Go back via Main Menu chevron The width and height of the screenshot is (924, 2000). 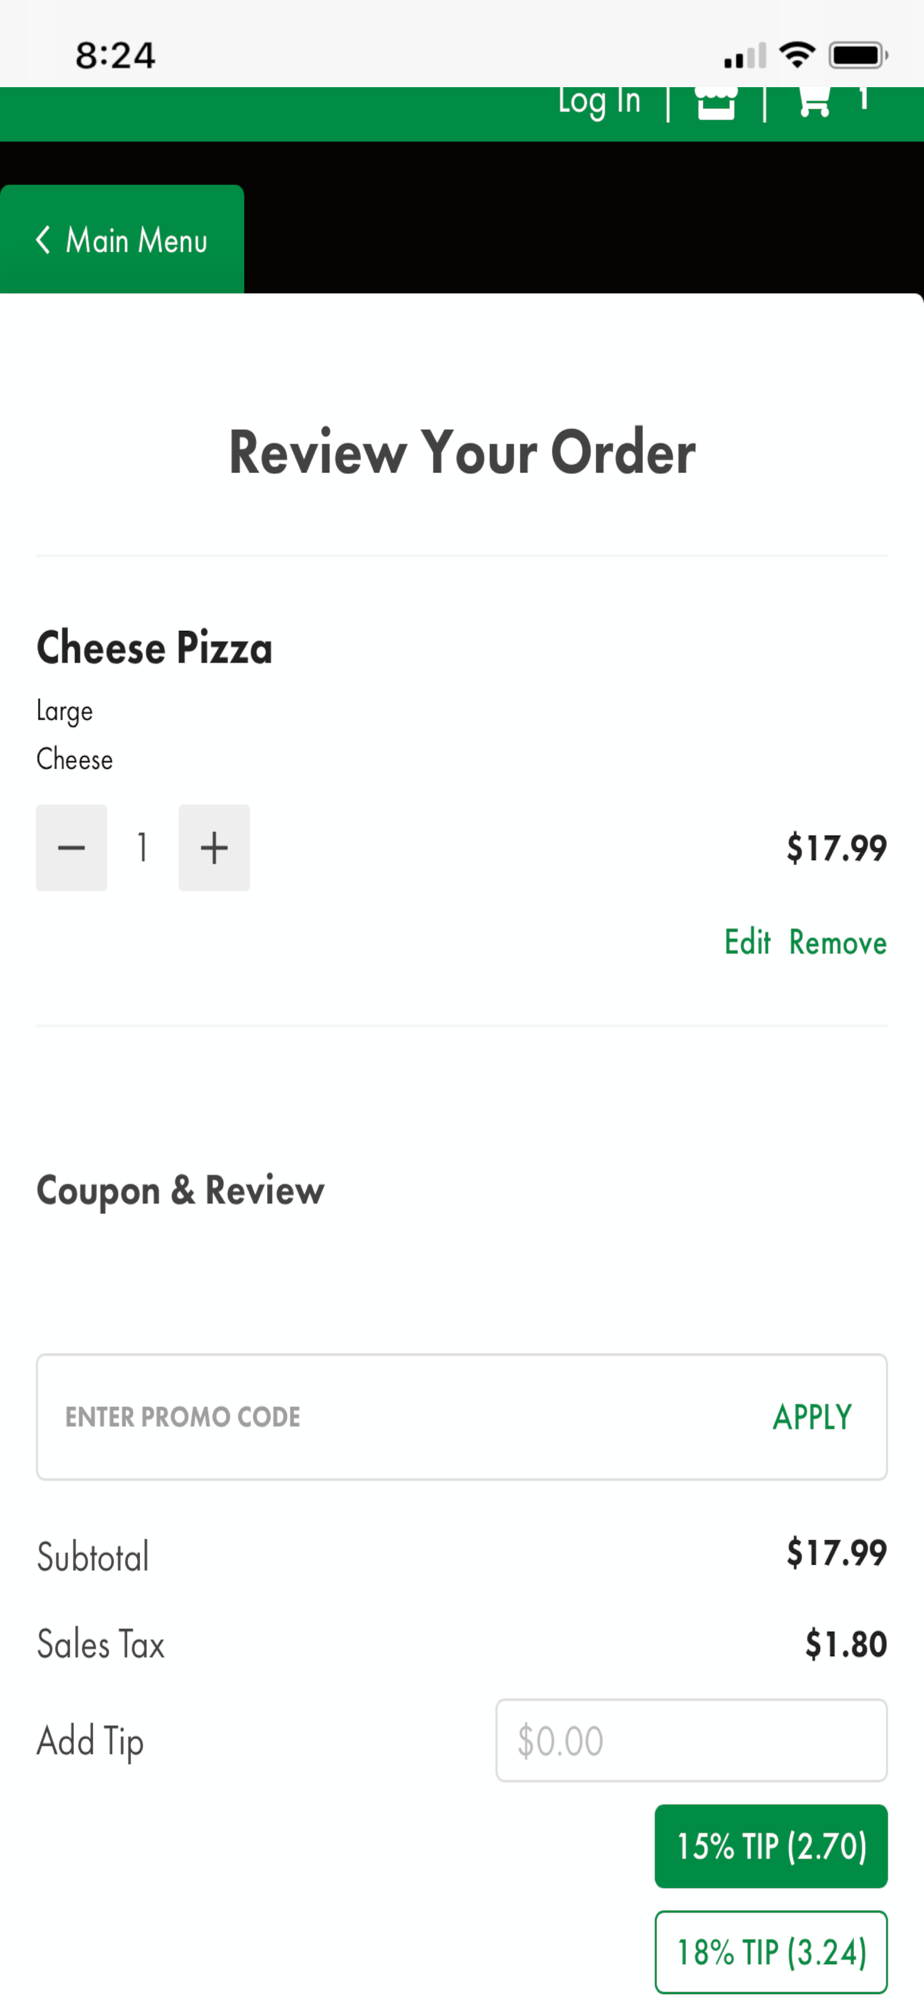tap(43, 240)
